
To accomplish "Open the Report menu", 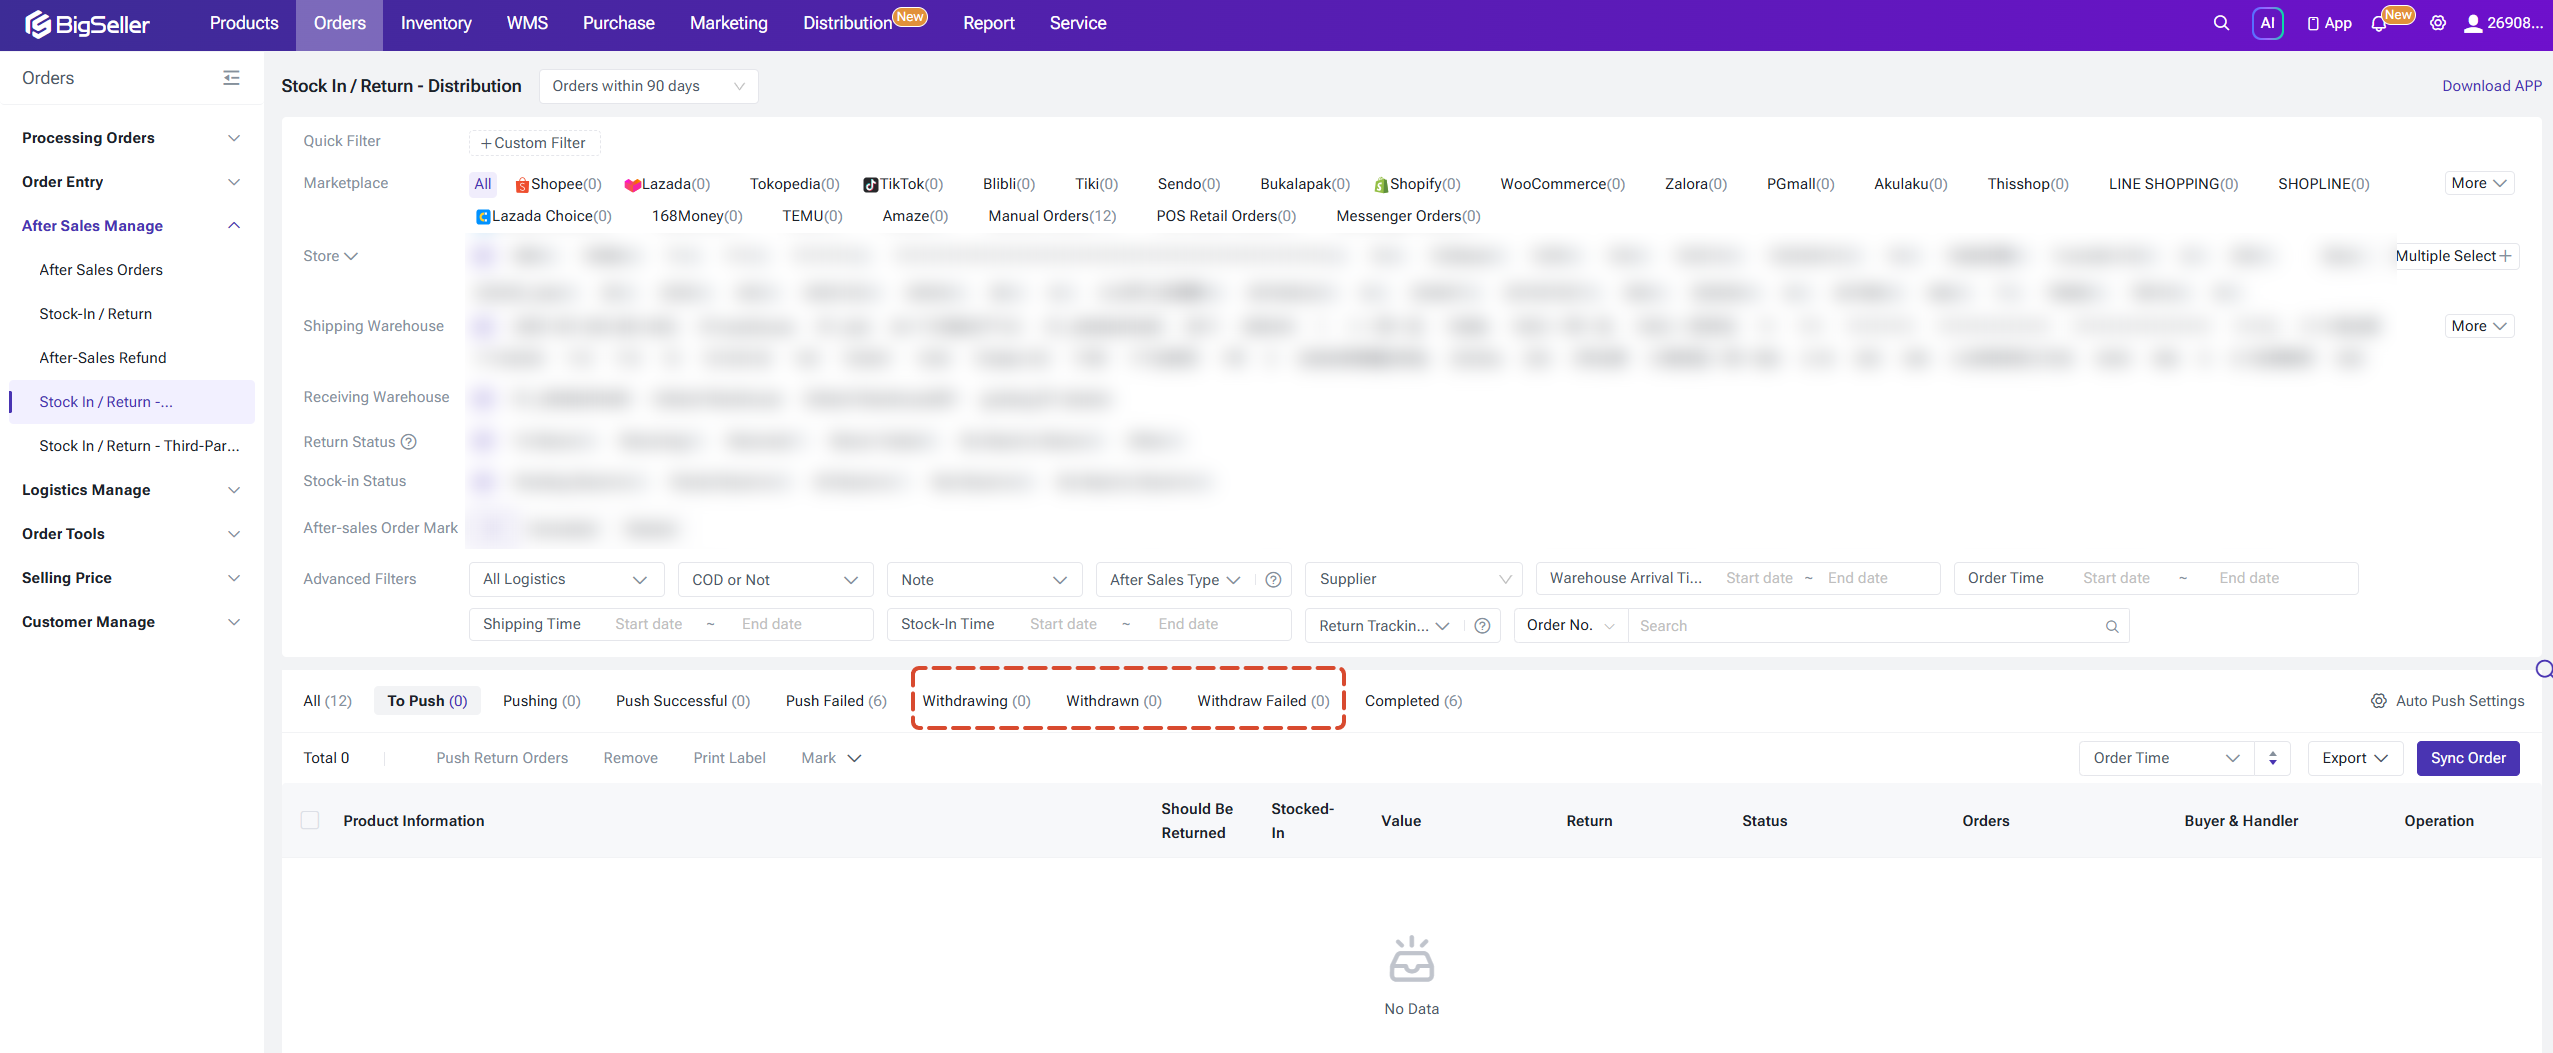I will click(x=988, y=23).
